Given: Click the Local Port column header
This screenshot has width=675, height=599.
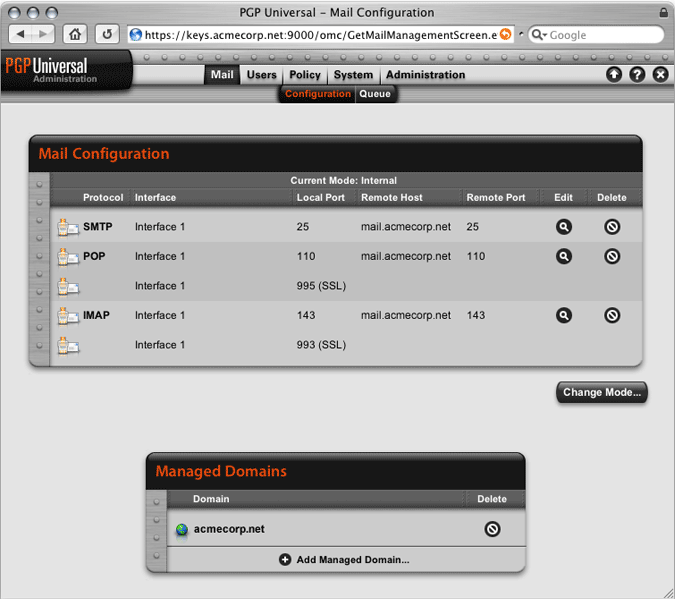Looking at the screenshot, I should click(x=321, y=198).
